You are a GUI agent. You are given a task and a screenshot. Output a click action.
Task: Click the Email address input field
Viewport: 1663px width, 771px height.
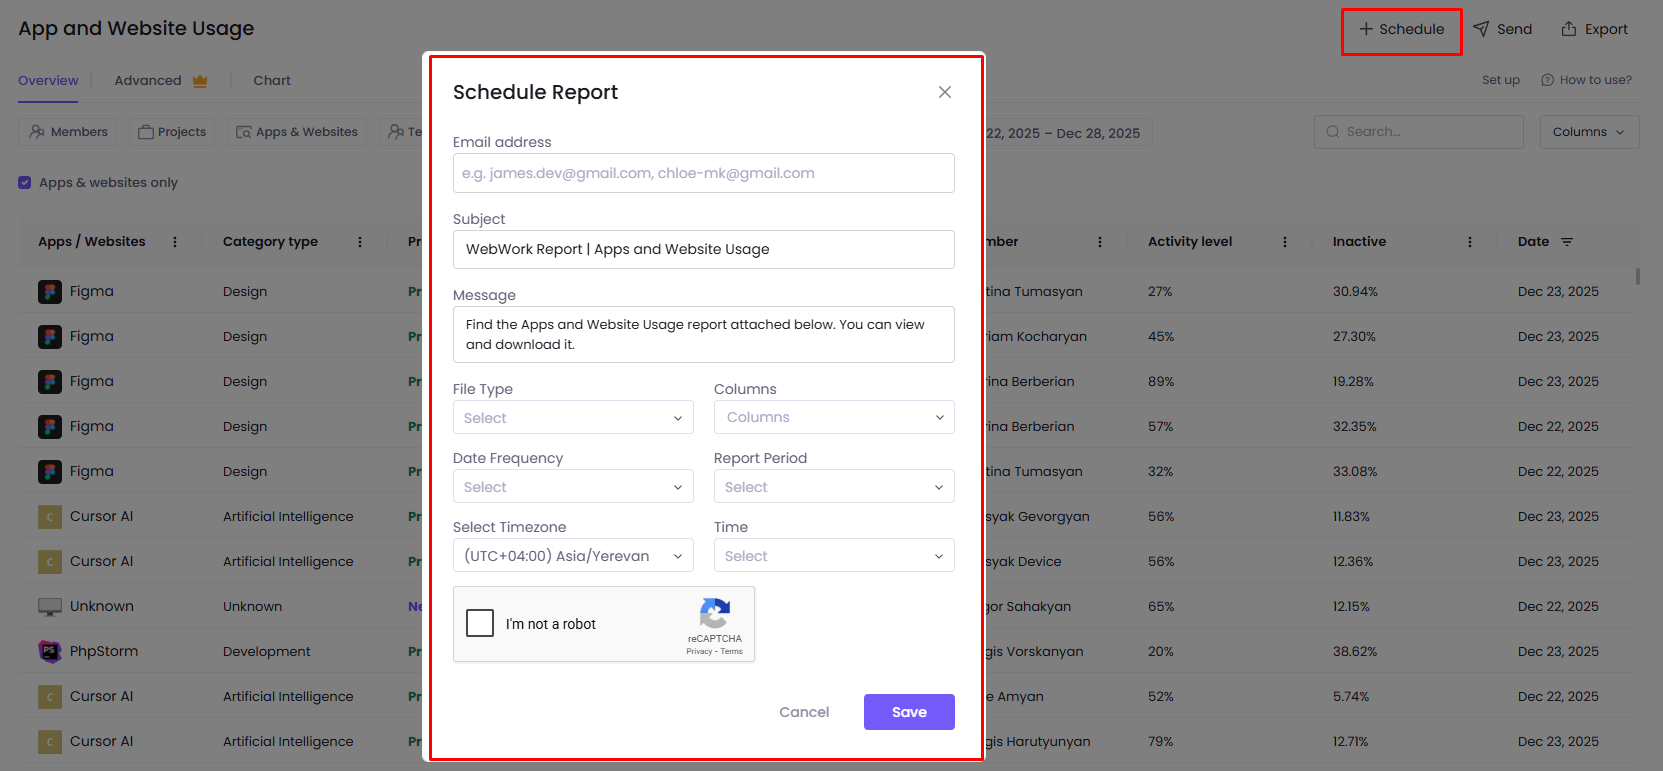(703, 173)
